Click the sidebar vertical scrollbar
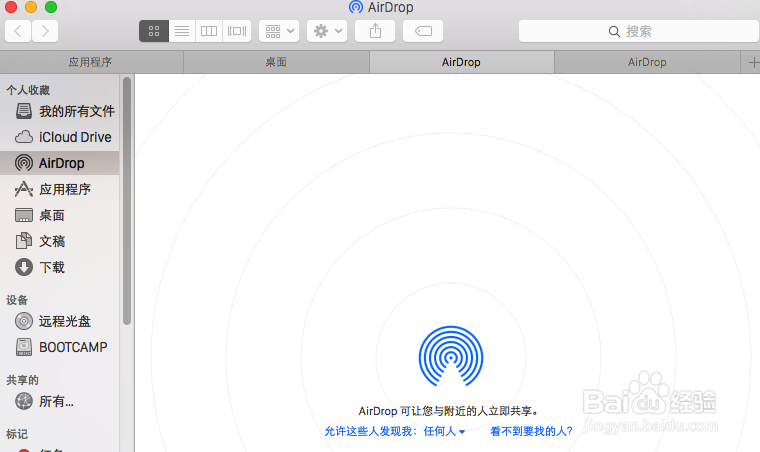Viewport: 760px width, 452px height. [x=127, y=201]
